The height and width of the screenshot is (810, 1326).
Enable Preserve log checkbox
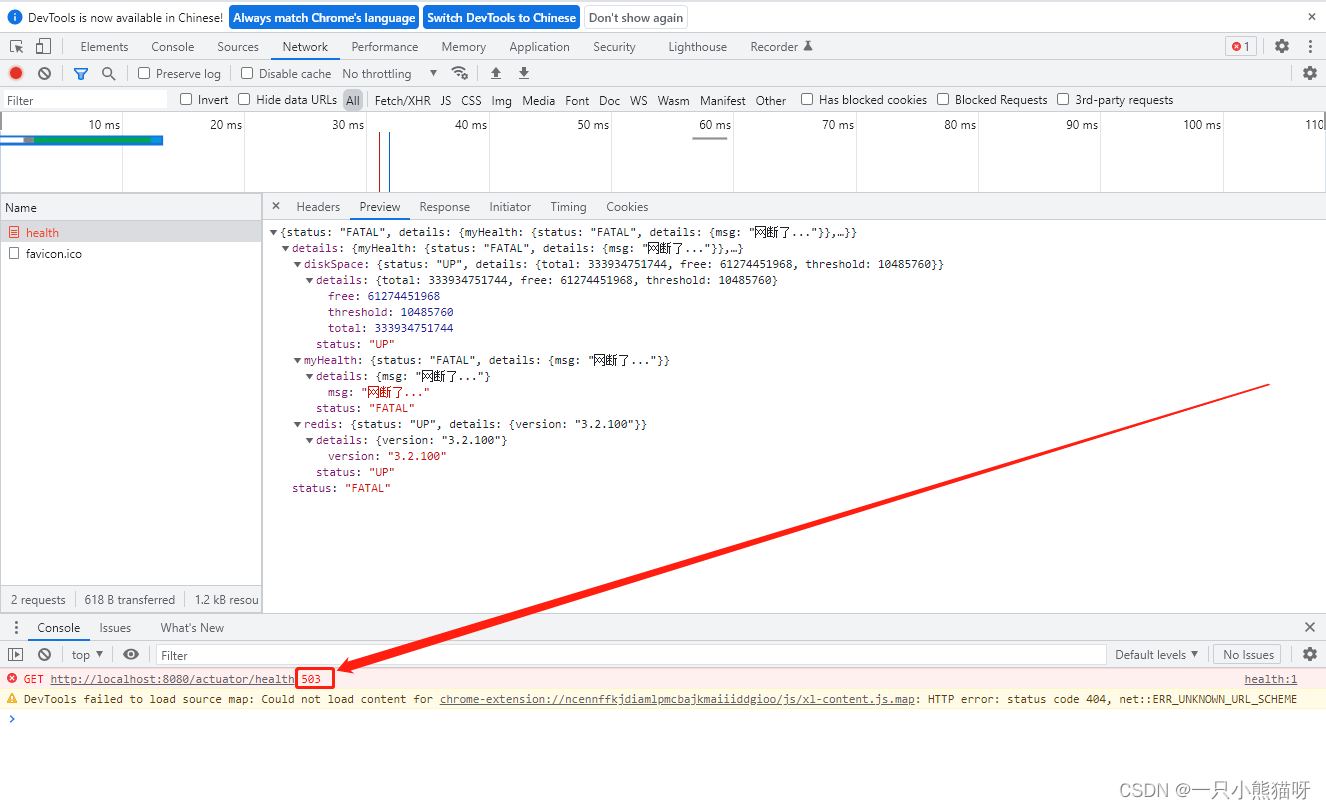[144, 73]
